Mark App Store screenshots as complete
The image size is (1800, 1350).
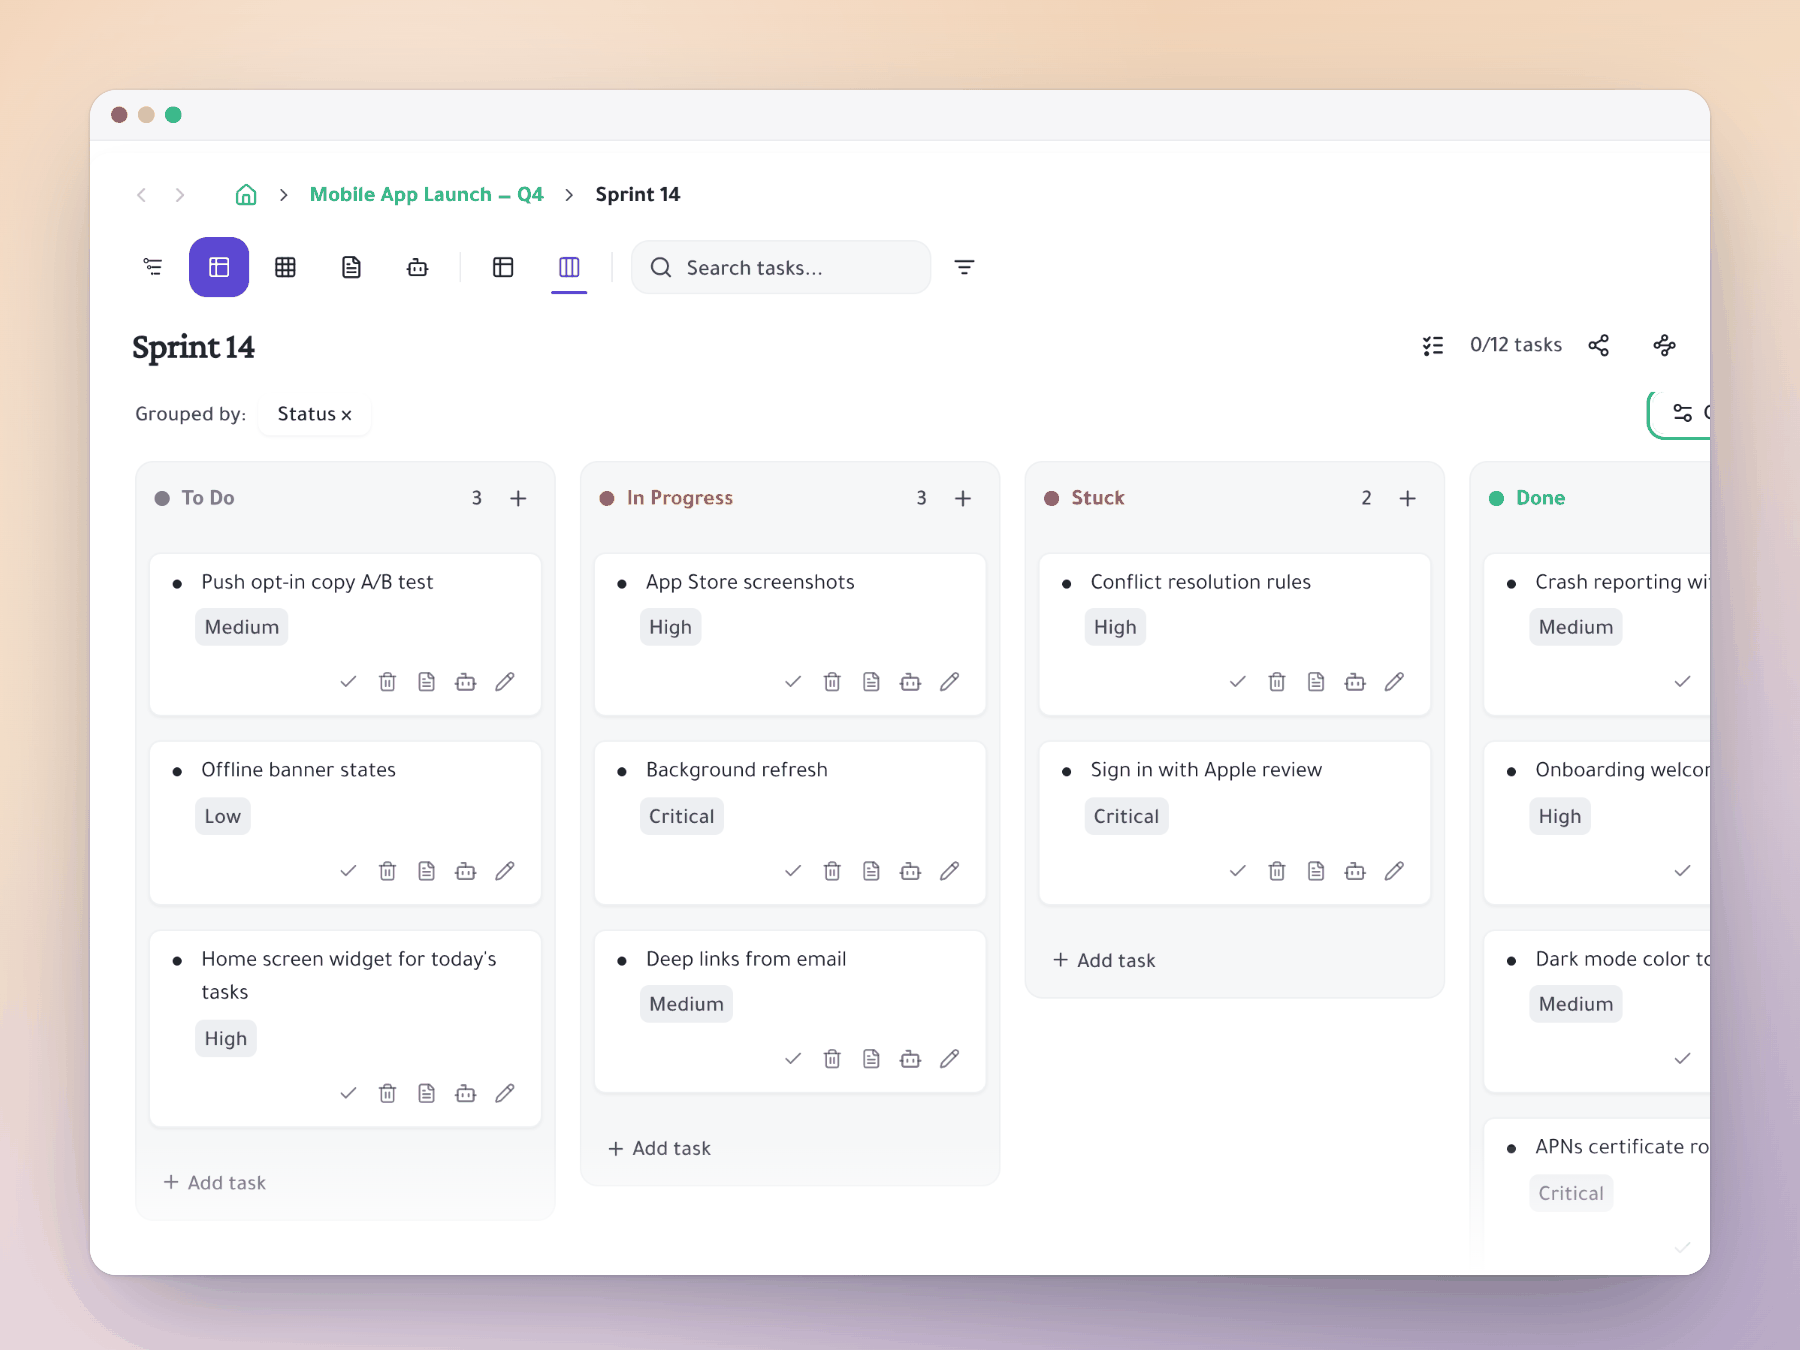793,682
